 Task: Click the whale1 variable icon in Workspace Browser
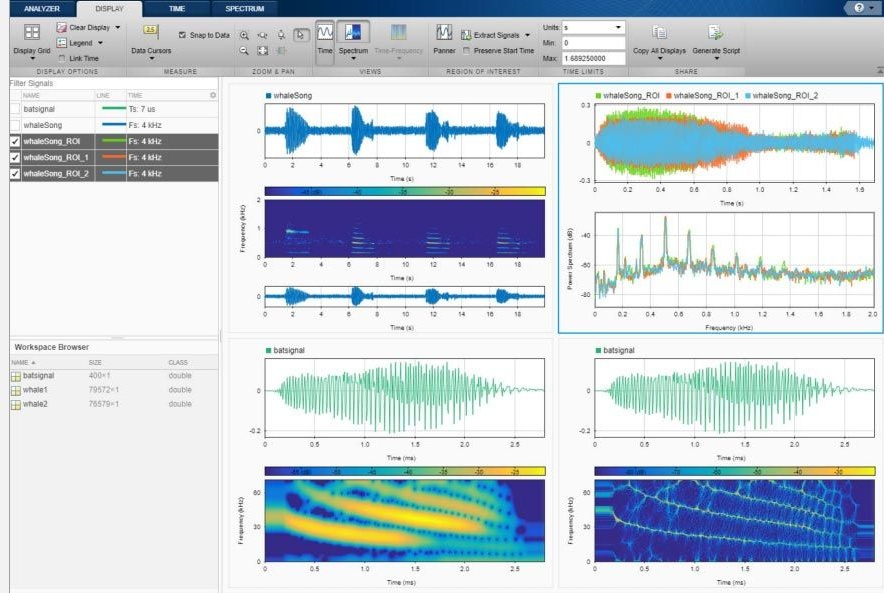click(16, 390)
